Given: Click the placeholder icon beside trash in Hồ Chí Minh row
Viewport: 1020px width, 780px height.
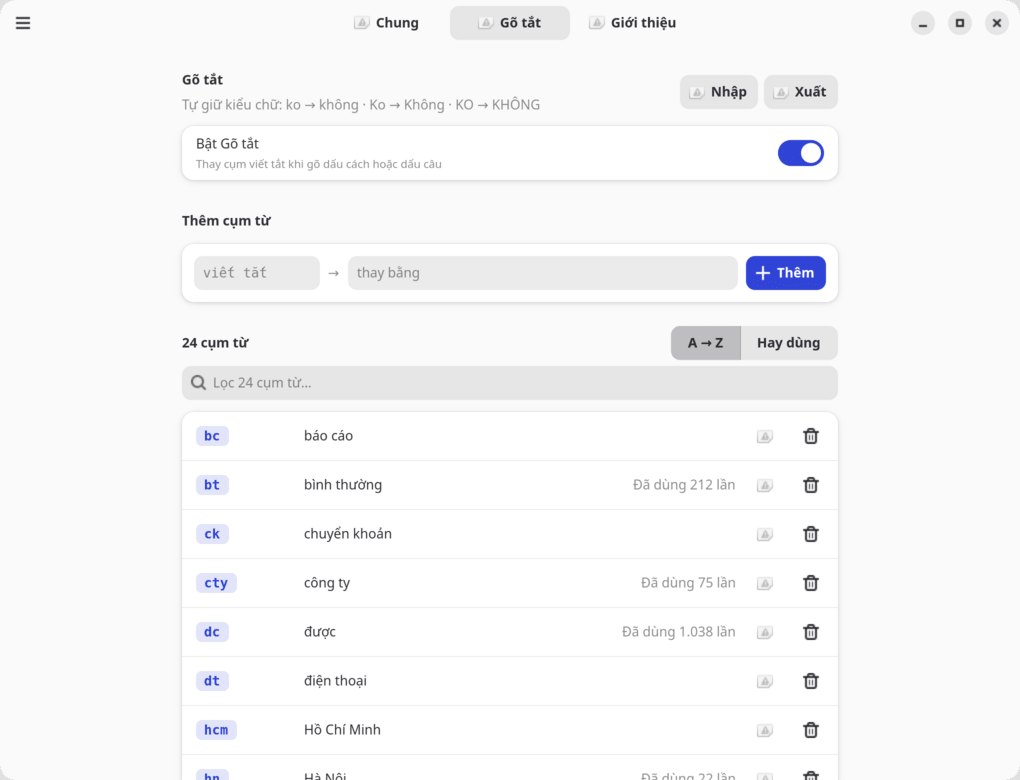Looking at the screenshot, I should click(x=765, y=730).
